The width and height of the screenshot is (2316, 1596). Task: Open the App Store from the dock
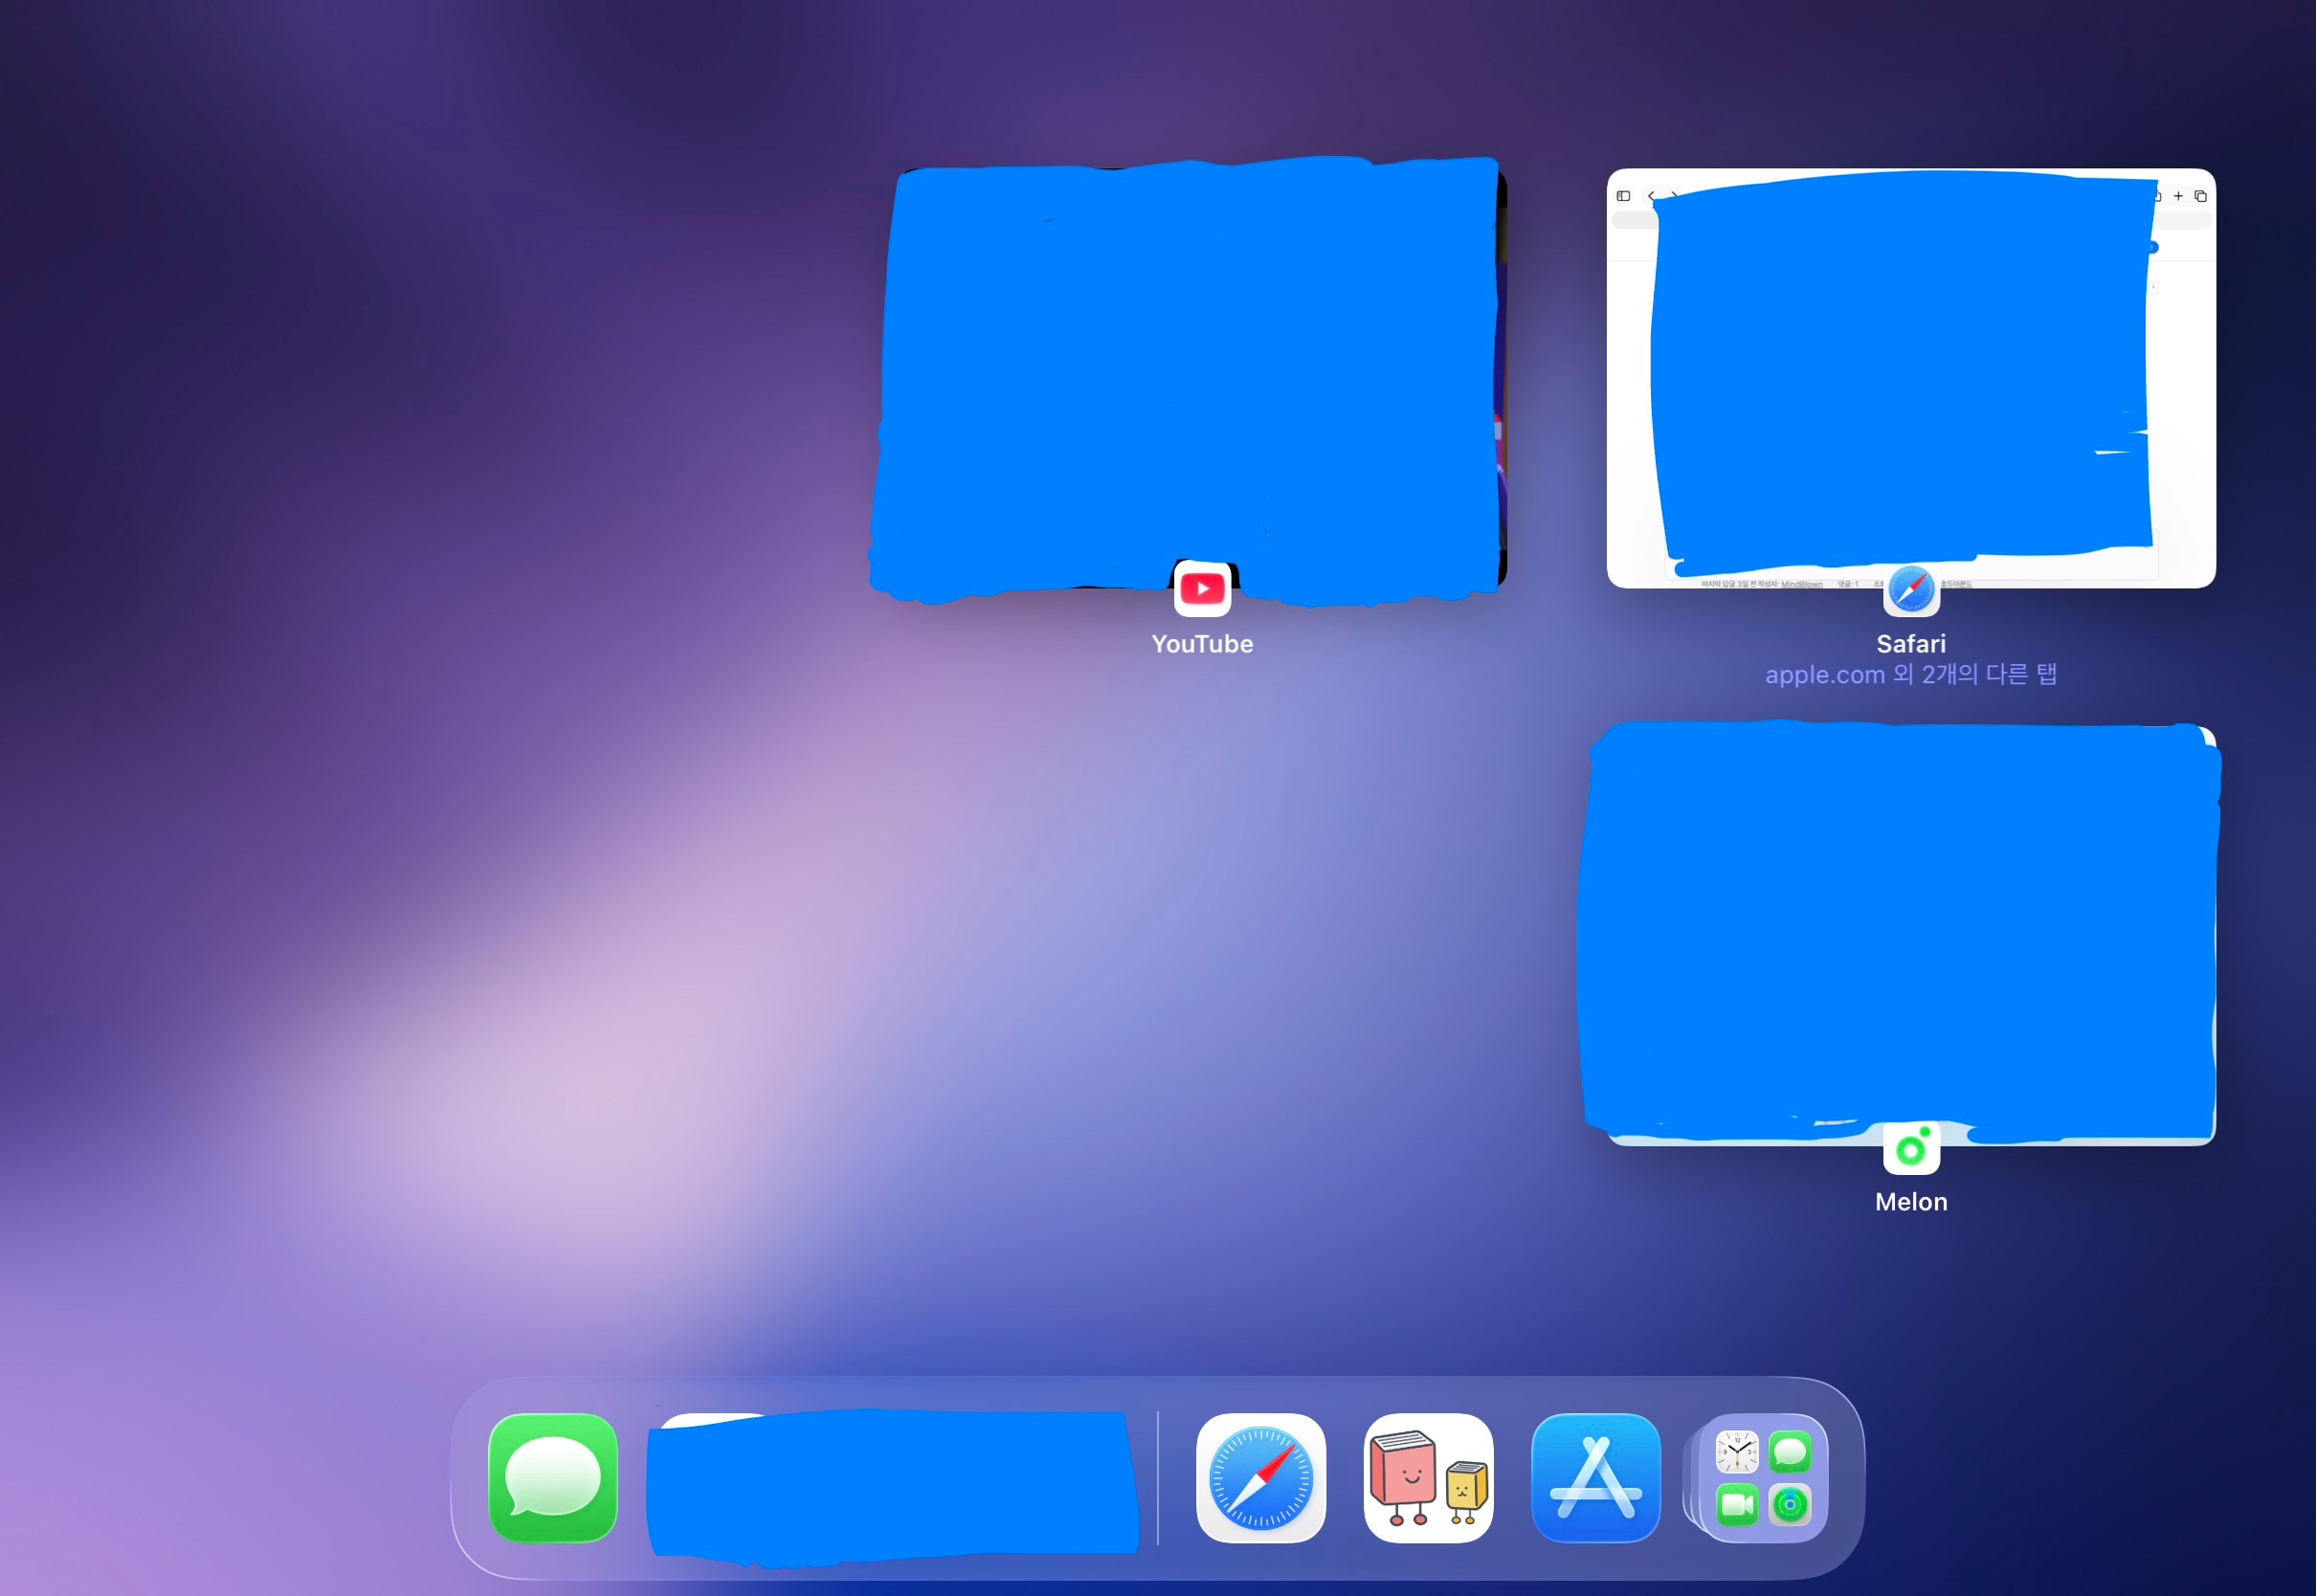(1595, 1477)
